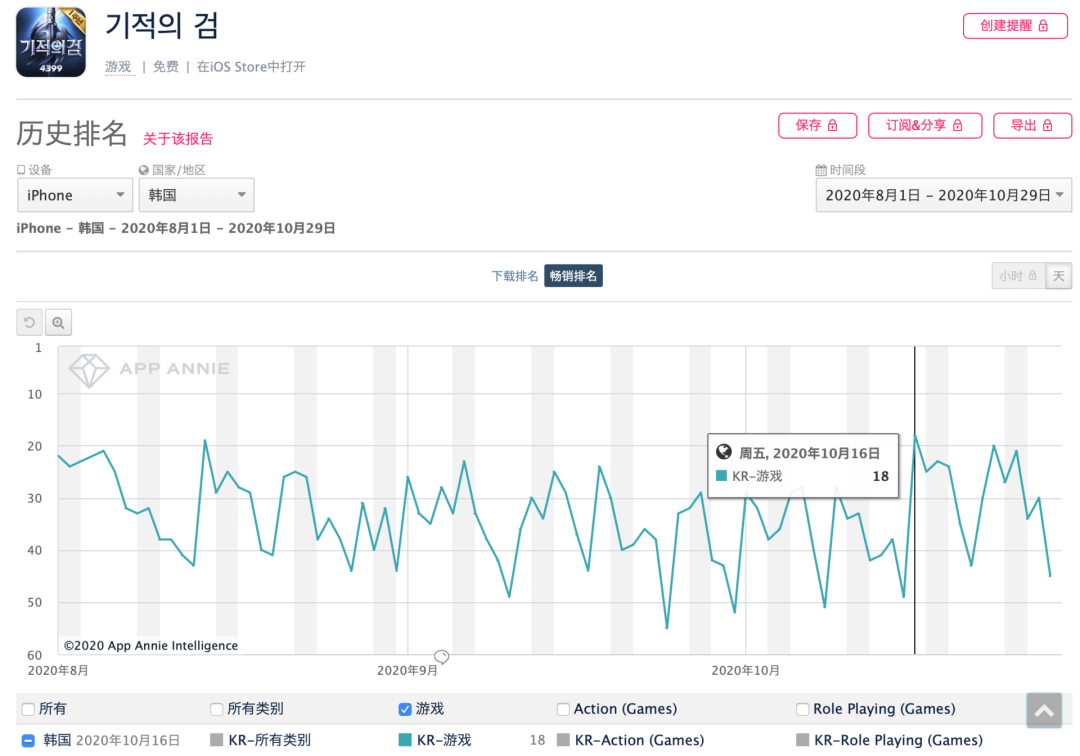Click the scroll-to-top arrow button
The width and height of the screenshot is (1080, 756).
pyautogui.click(x=1044, y=711)
